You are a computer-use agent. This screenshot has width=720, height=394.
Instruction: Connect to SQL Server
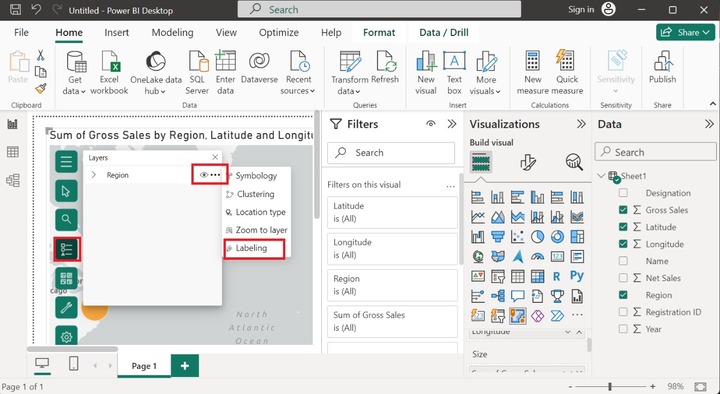click(x=198, y=62)
